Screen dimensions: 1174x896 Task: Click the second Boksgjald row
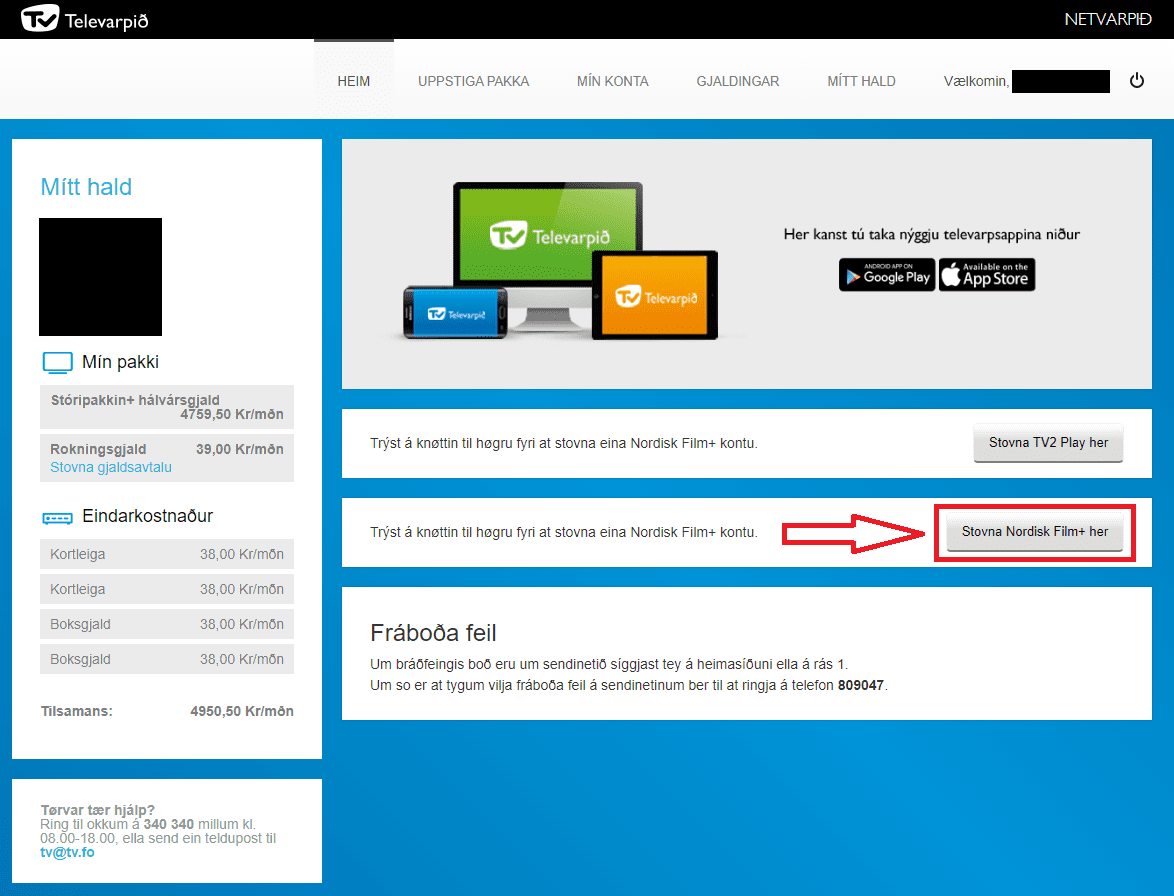(167, 659)
